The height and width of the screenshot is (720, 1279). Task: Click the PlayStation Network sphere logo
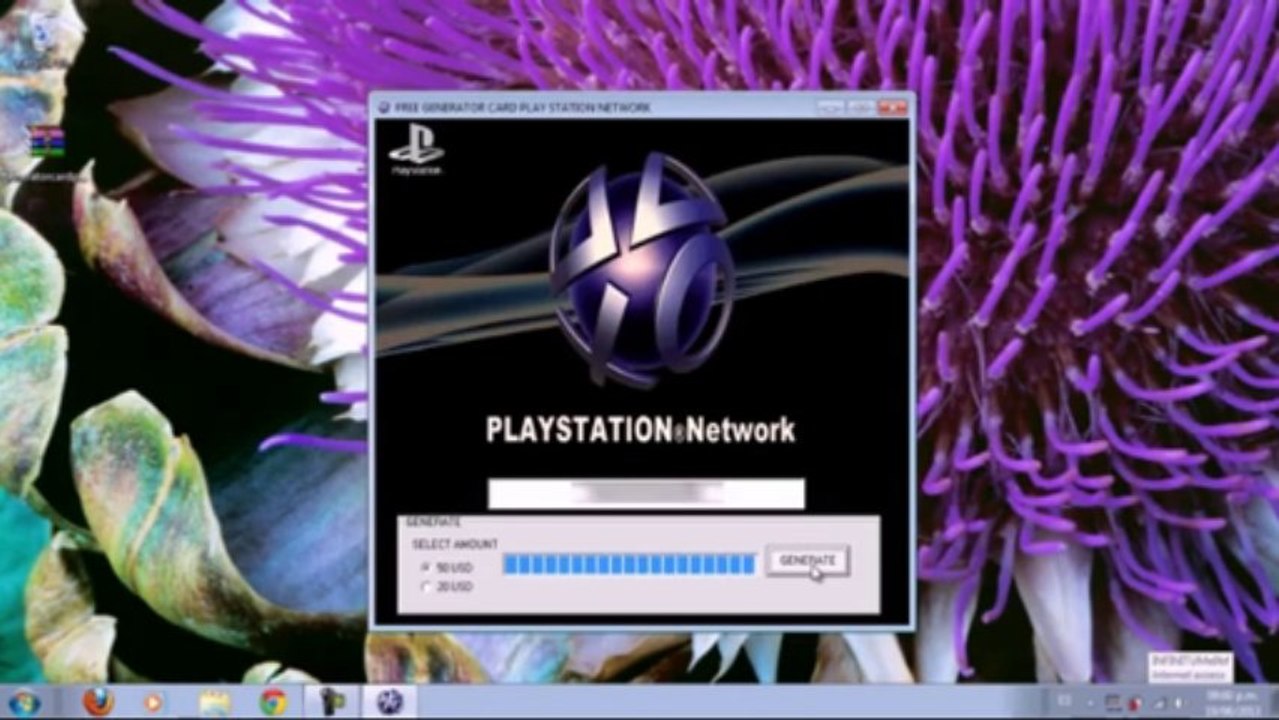(641, 268)
